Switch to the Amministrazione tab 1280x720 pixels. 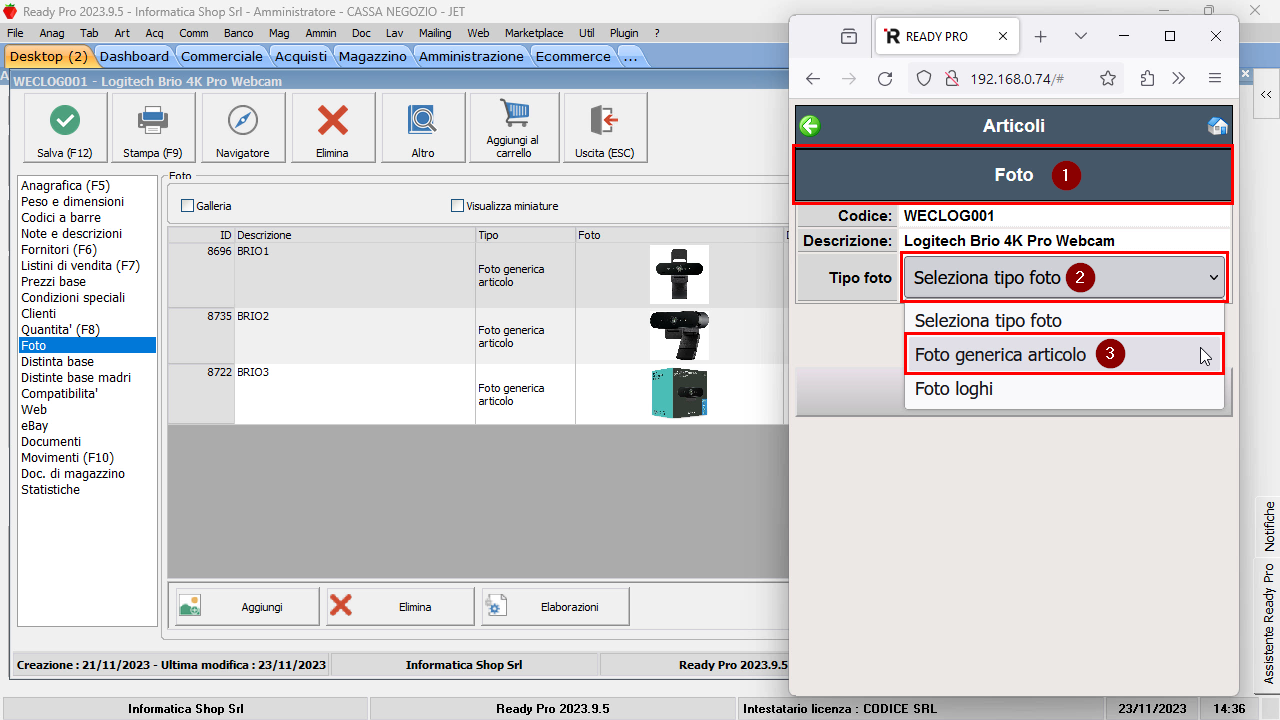coord(471,57)
